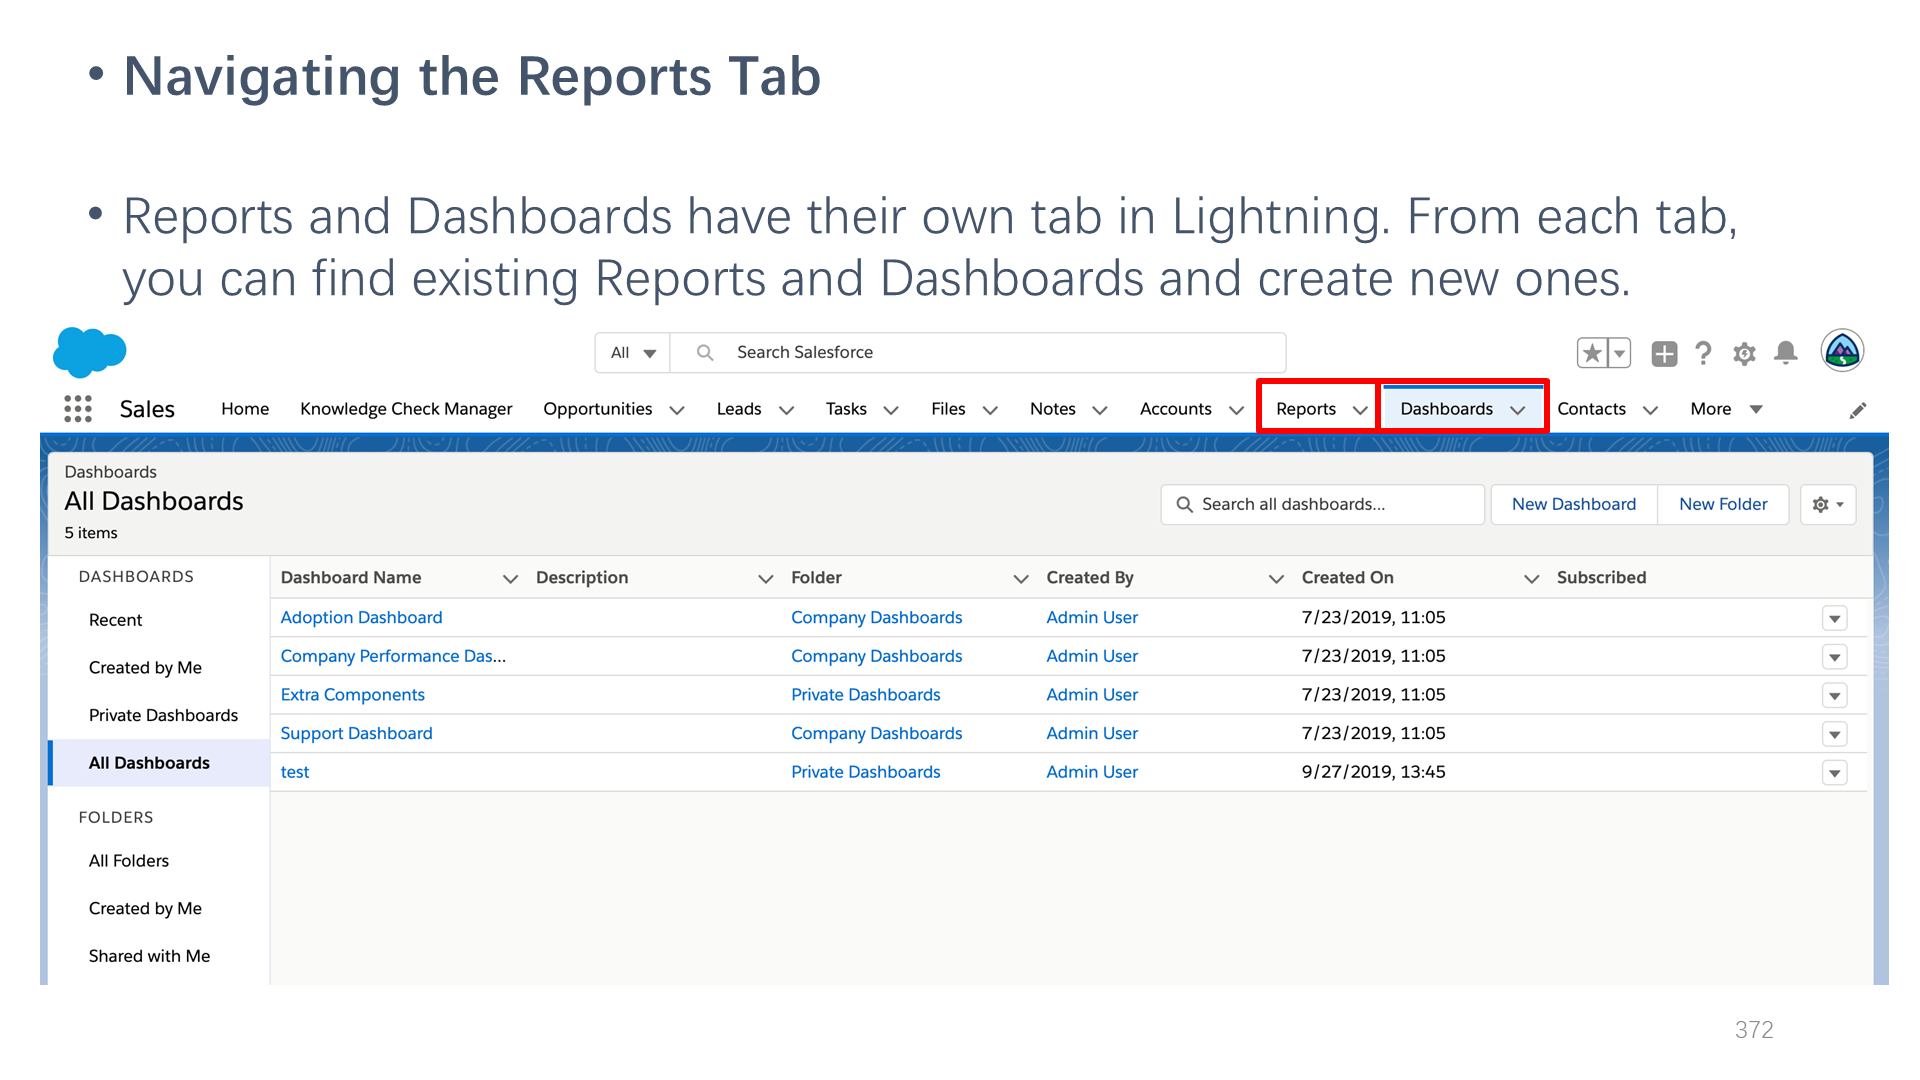Select Created by Me under Dashboards
This screenshot has height=1080, width=1920.
pyautogui.click(x=145, y=668)
